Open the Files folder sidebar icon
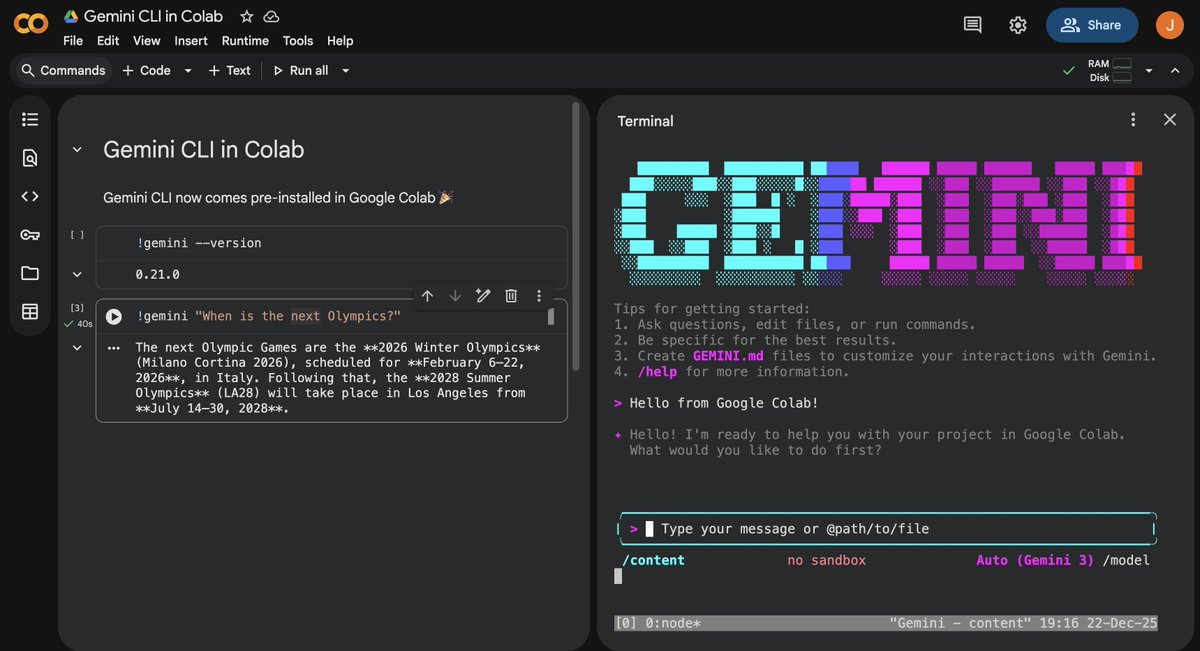1200x651 pixels. point(30,273)
